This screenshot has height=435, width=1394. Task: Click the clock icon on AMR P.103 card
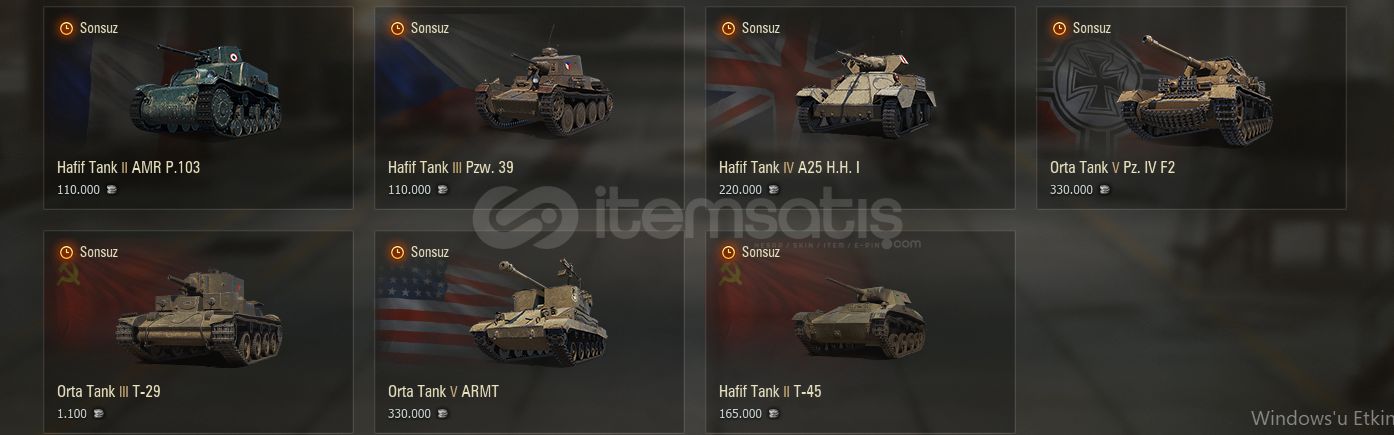(x=66, y=28)
